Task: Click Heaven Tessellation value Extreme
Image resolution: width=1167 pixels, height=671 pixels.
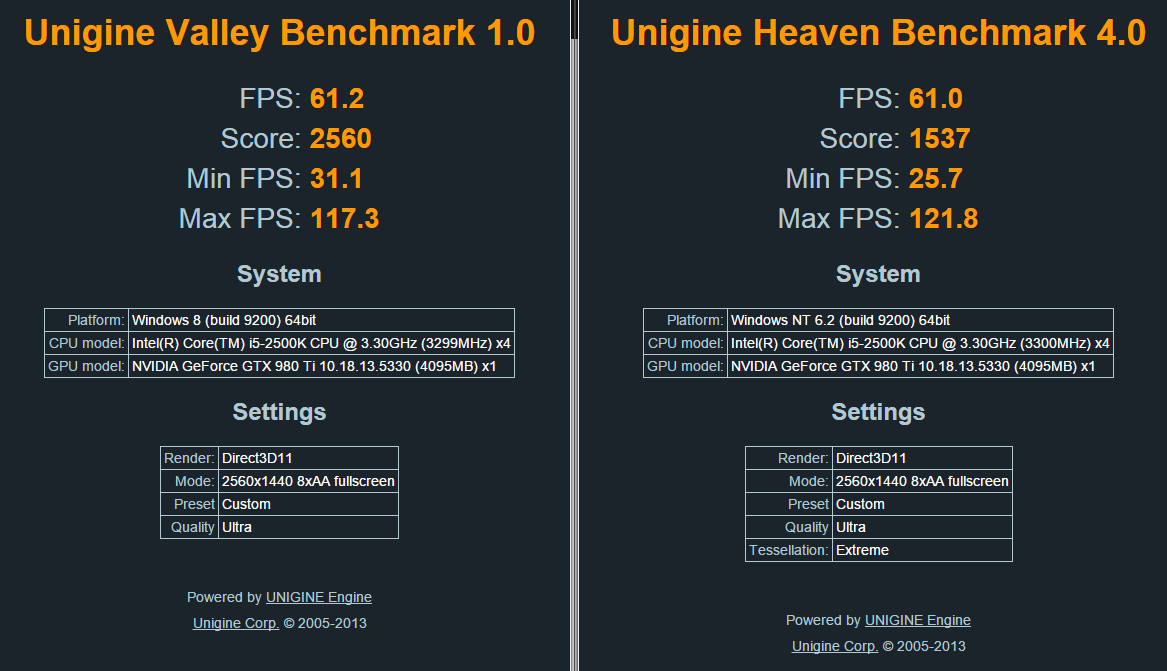Action: [x=922, y=551]
